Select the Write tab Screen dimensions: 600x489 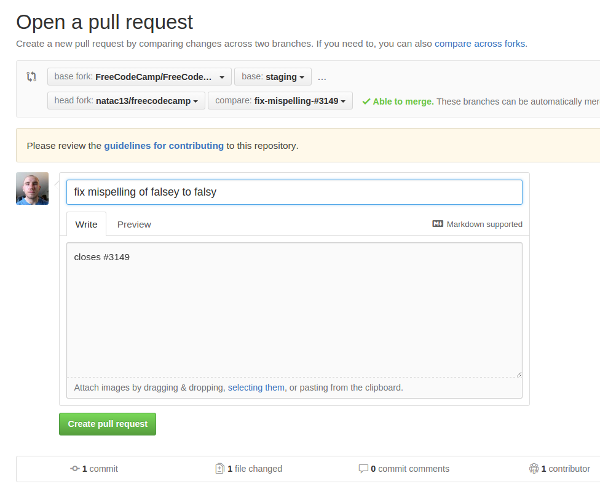pos(86,224)
